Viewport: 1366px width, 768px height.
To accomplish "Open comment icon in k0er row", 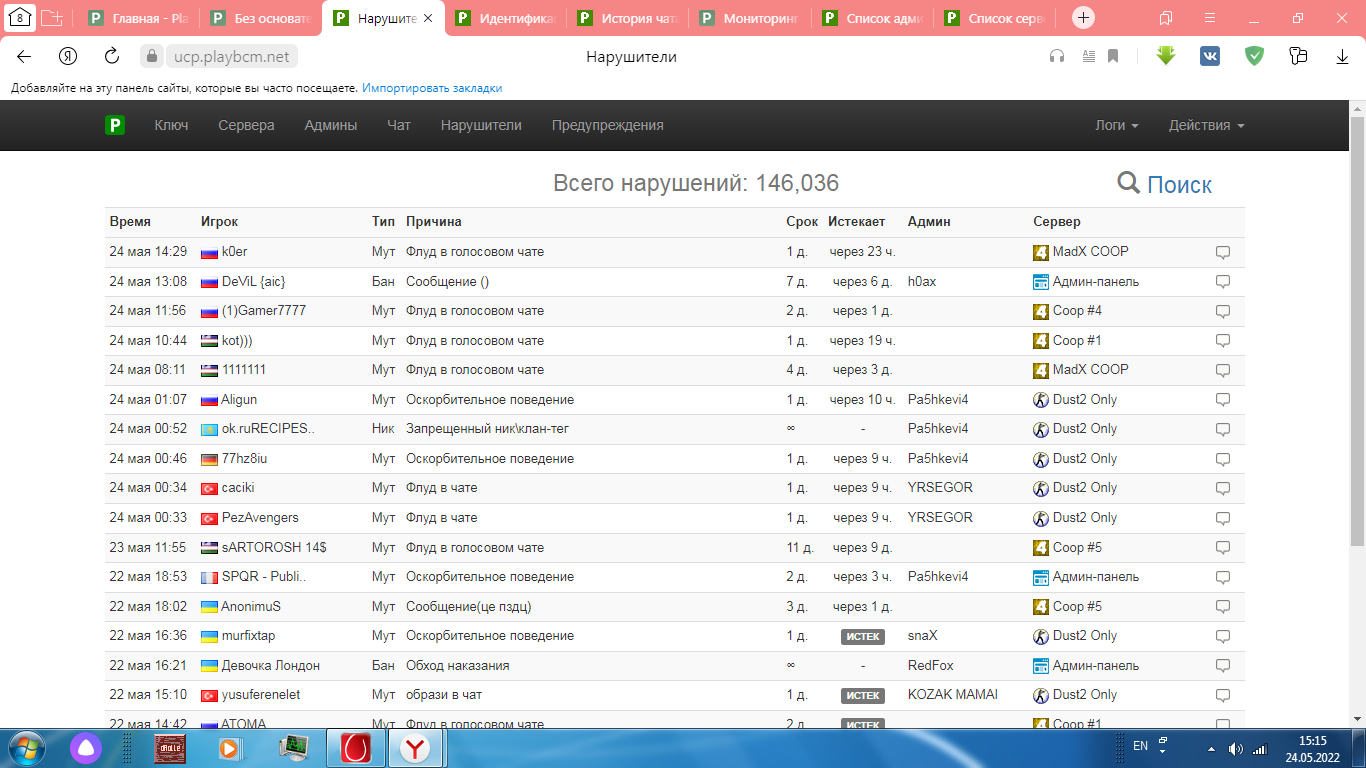I will coord(1222,252).
